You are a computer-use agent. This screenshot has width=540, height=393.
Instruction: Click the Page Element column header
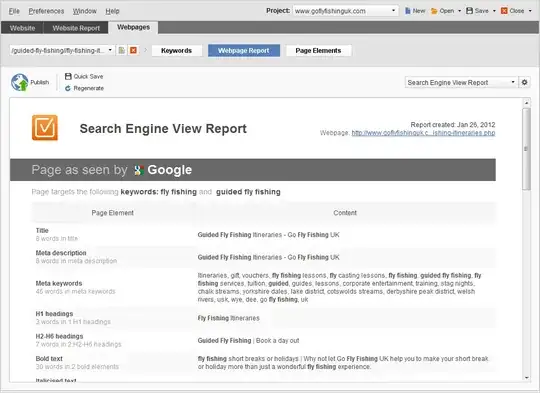(113, 213)
